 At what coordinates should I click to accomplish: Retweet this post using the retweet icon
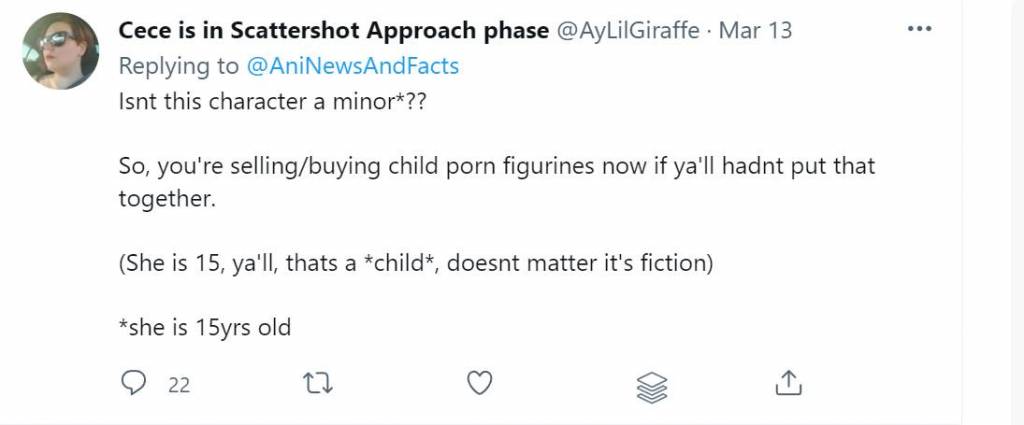320,382
